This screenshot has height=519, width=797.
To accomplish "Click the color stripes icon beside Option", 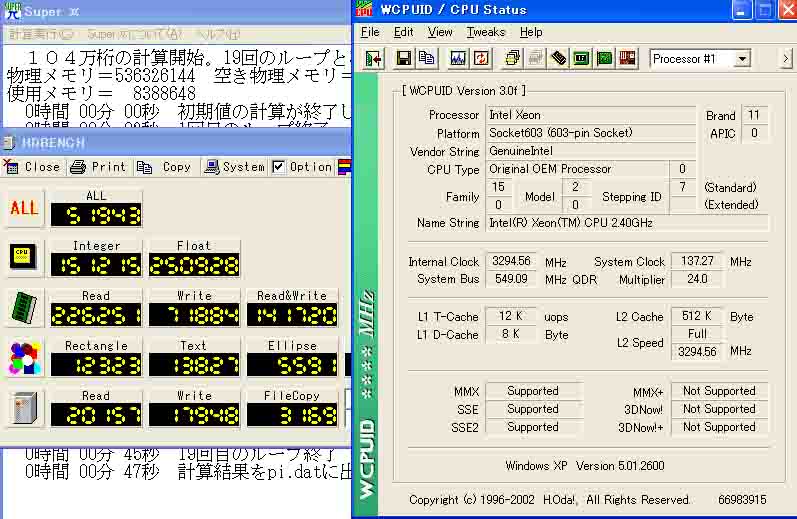I will pyautogui.click(x=345, y=167).
